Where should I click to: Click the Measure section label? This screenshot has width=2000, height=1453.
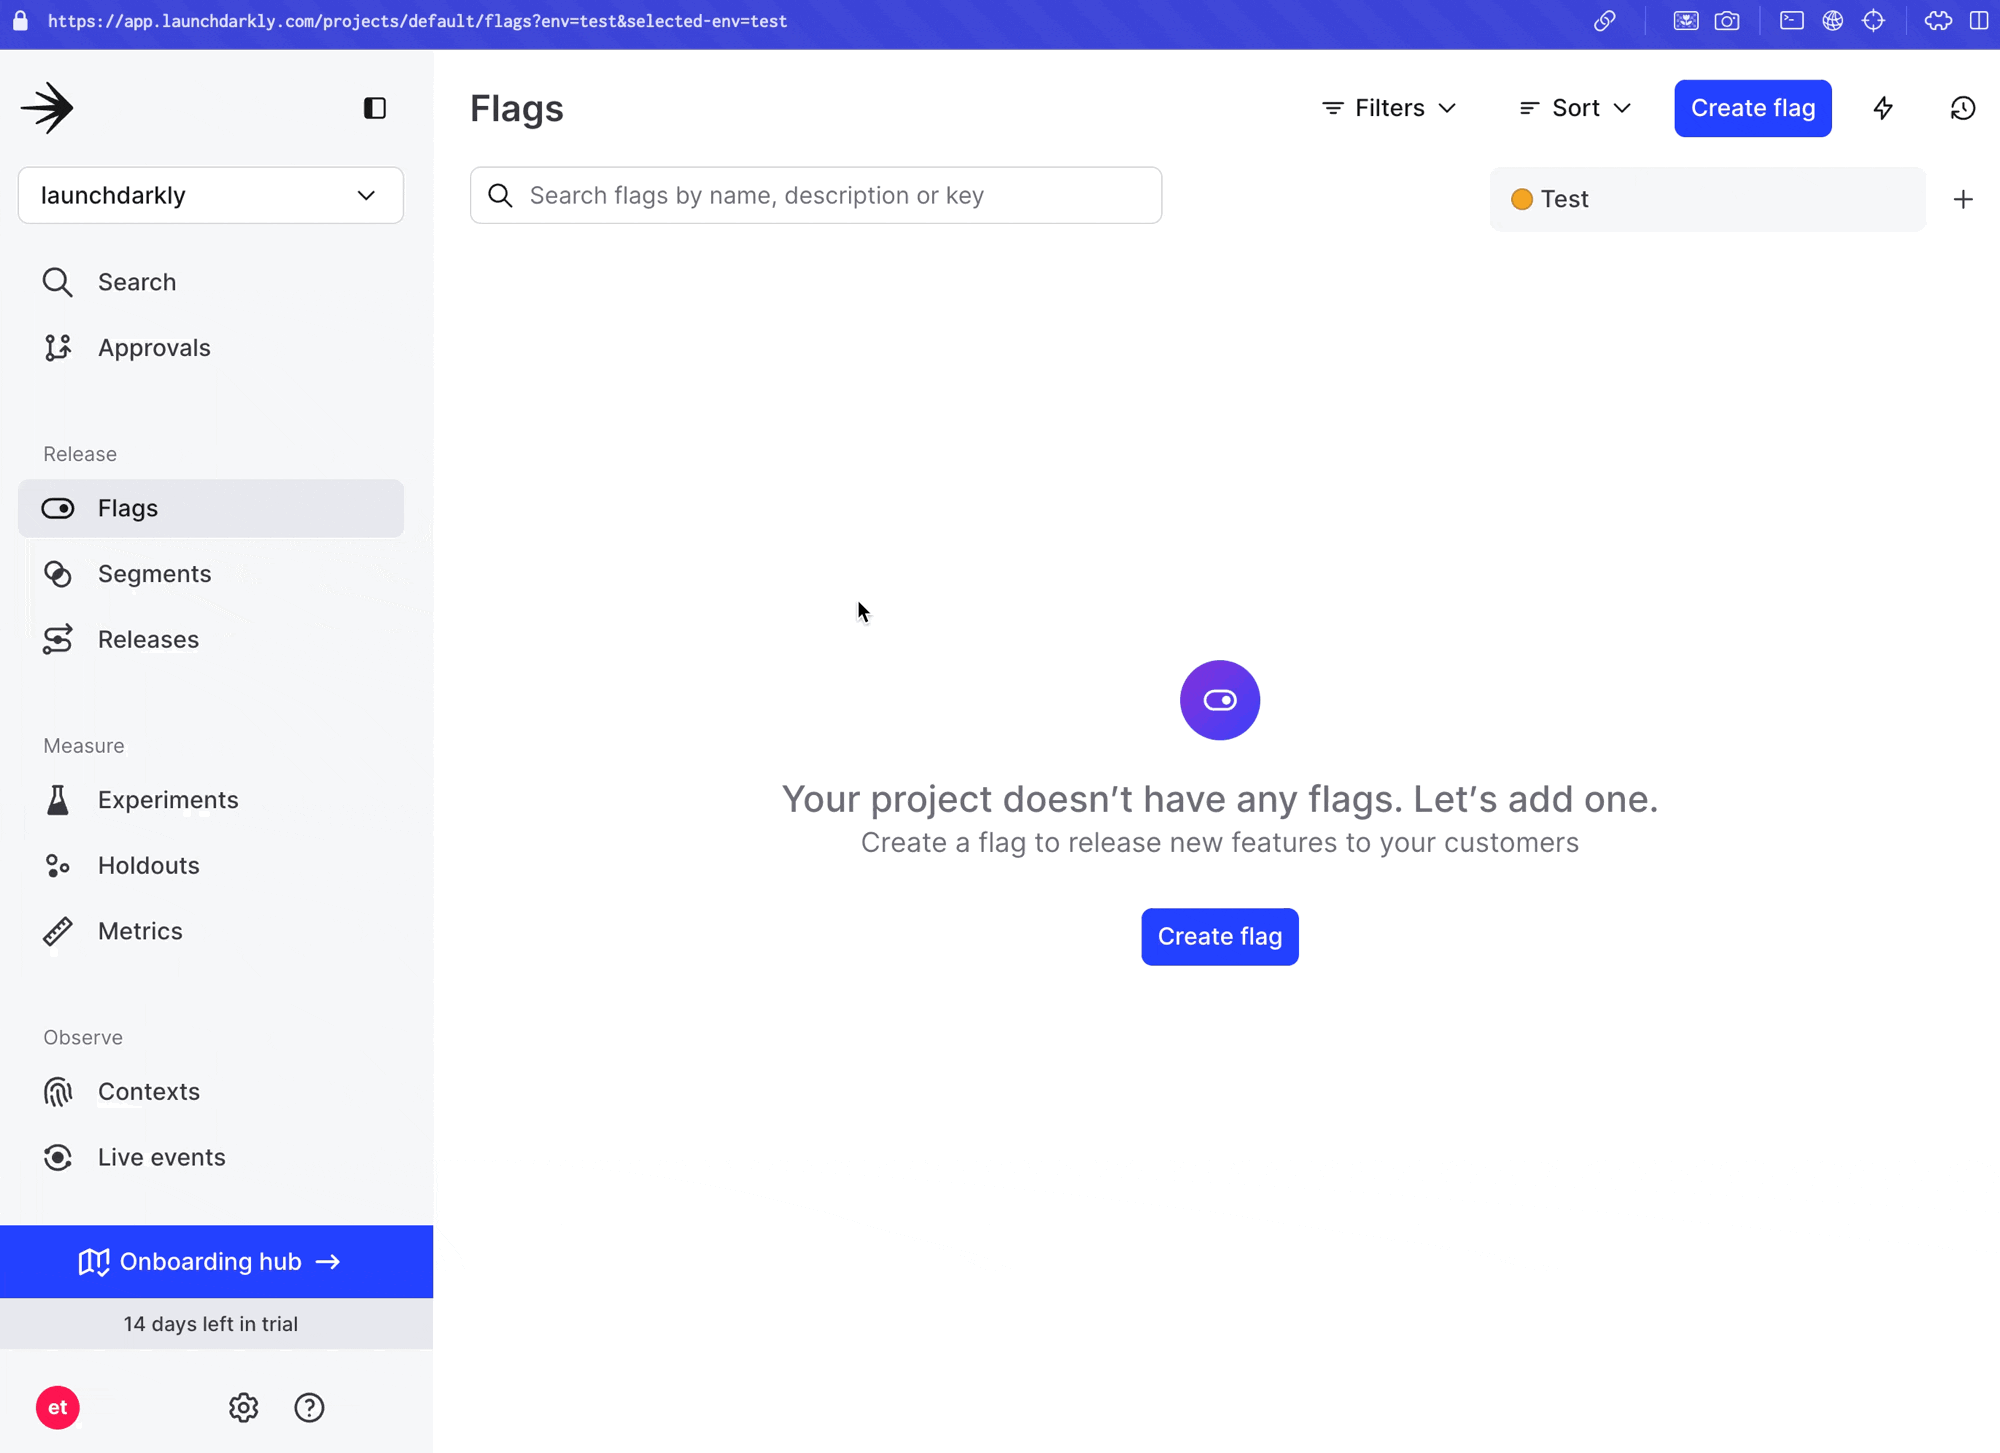84,746
